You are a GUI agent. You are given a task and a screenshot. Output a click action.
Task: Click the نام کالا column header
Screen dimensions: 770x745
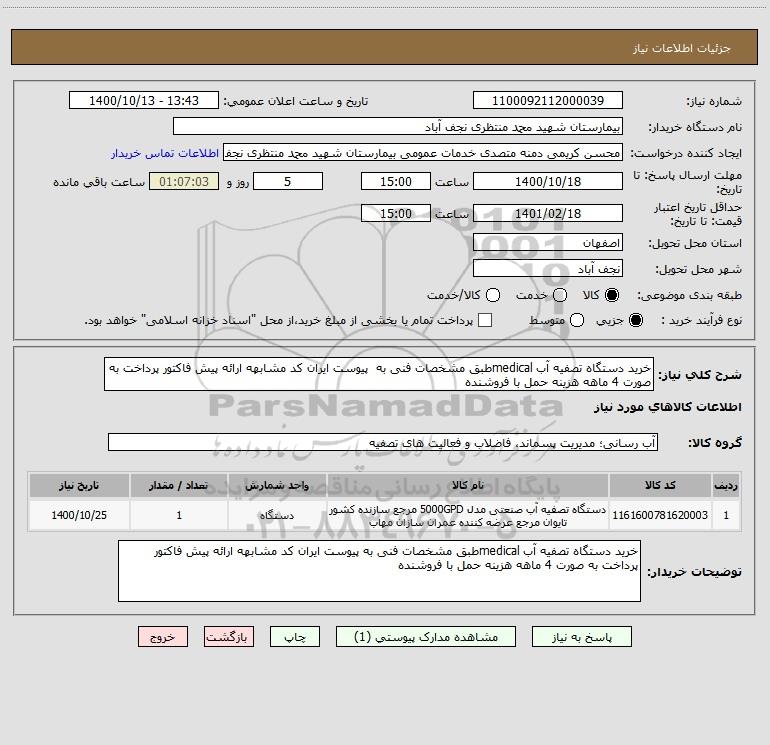click(468, 485)
